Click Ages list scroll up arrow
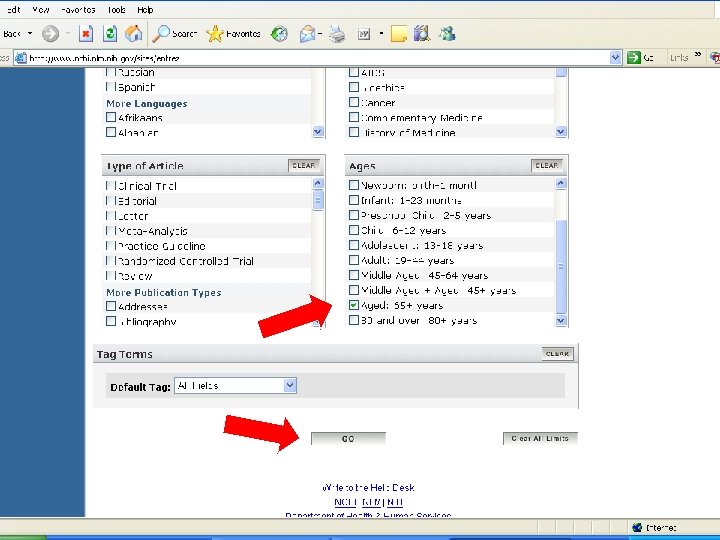The image size is (720, 540). click(x=561, y=184)
